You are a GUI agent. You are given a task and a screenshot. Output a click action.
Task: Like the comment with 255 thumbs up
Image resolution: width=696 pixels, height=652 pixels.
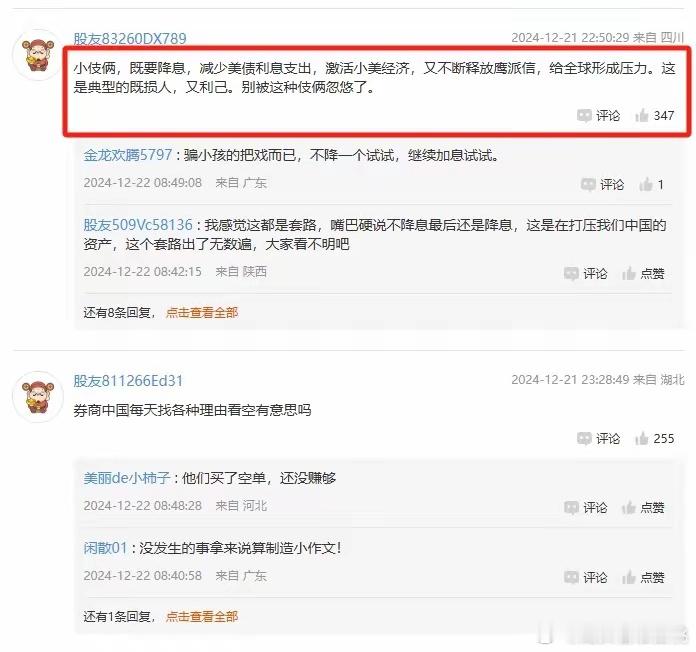655,439
